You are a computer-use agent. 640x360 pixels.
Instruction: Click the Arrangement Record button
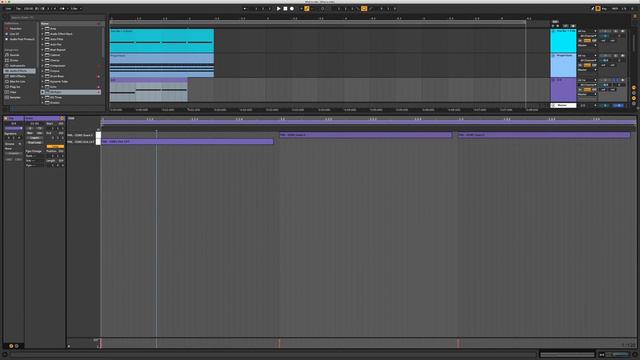[292, 9]
